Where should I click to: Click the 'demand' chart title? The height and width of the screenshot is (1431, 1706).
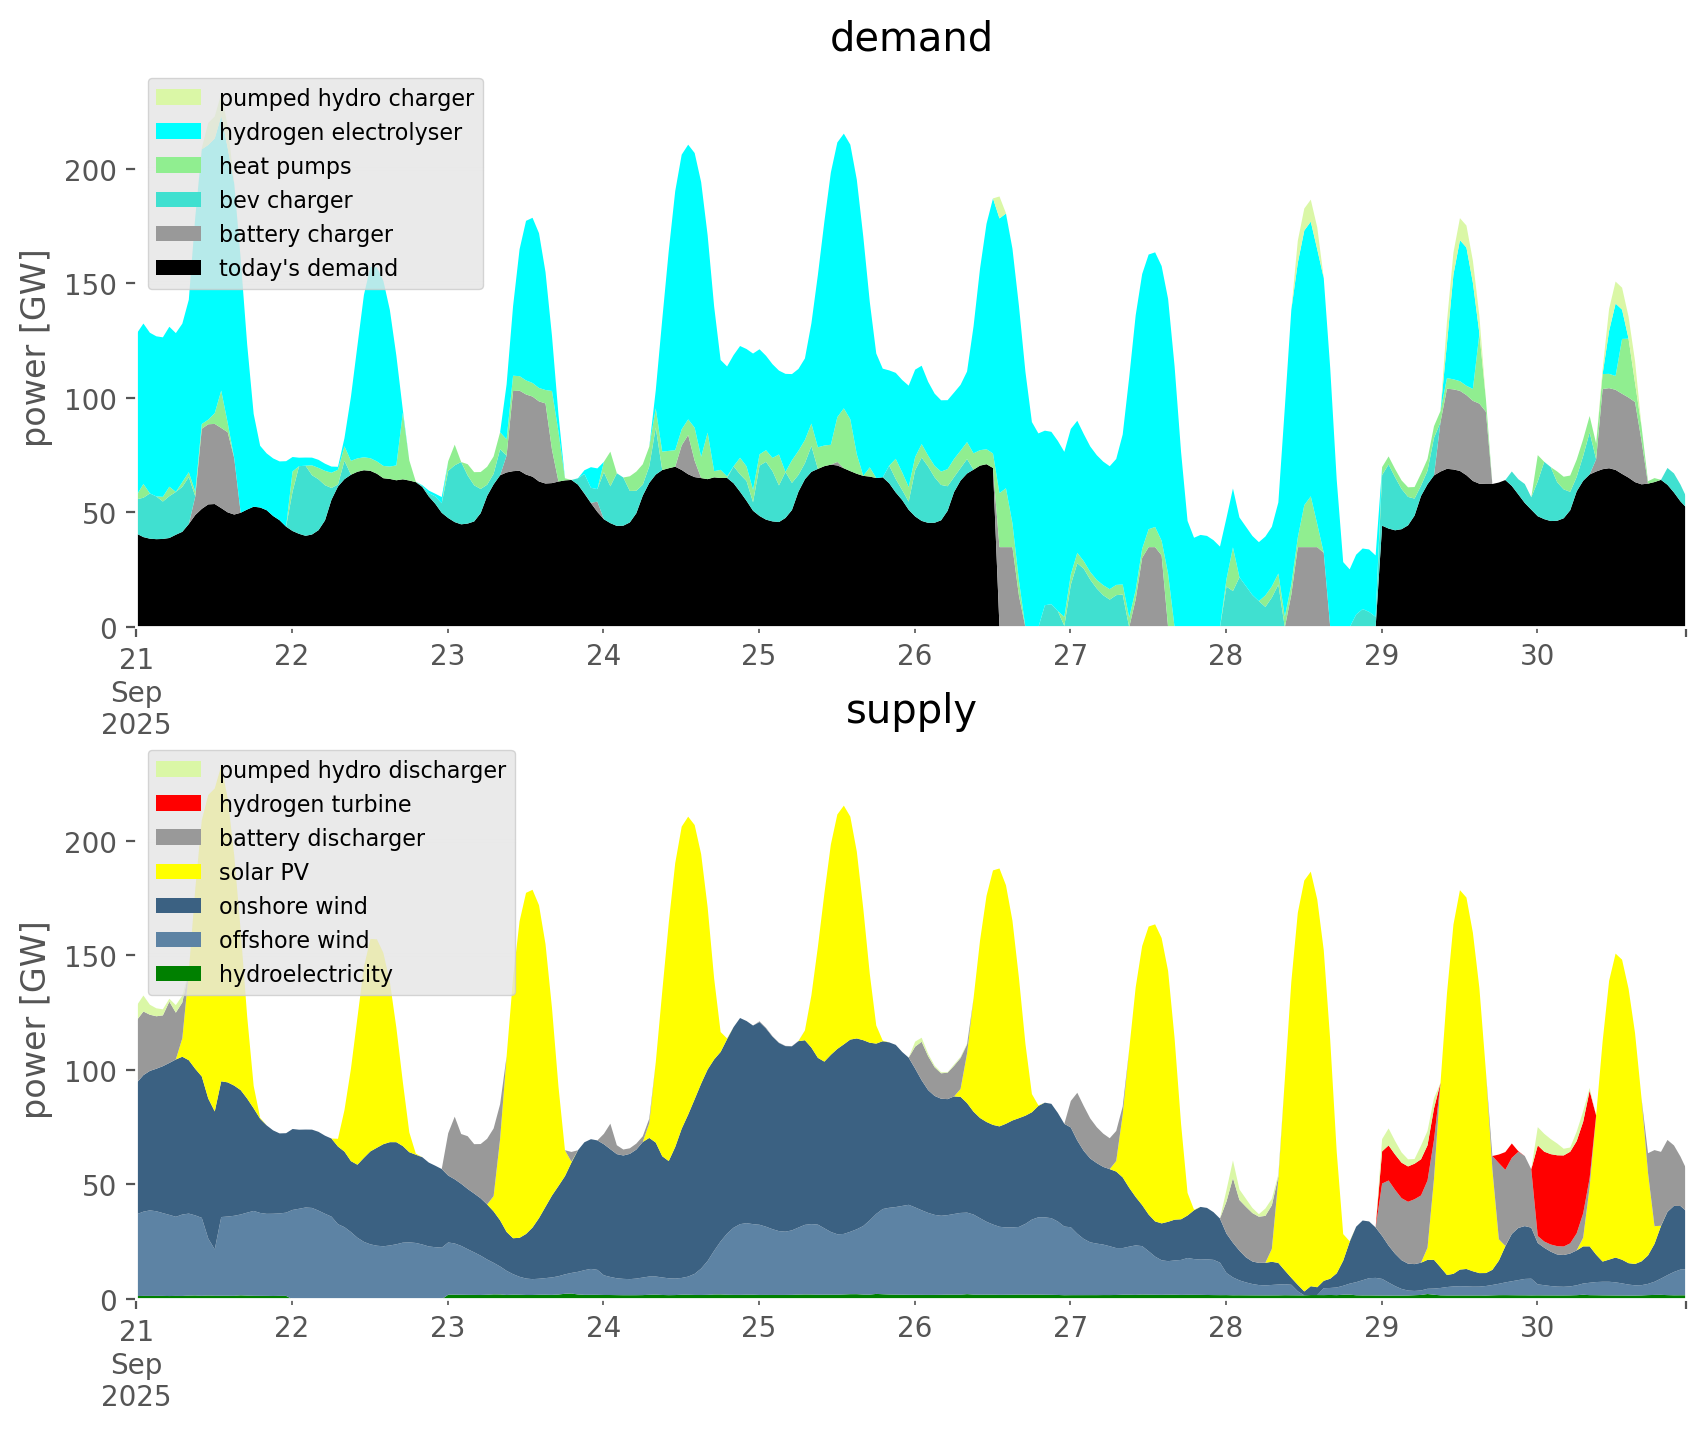tap(910, 38)
